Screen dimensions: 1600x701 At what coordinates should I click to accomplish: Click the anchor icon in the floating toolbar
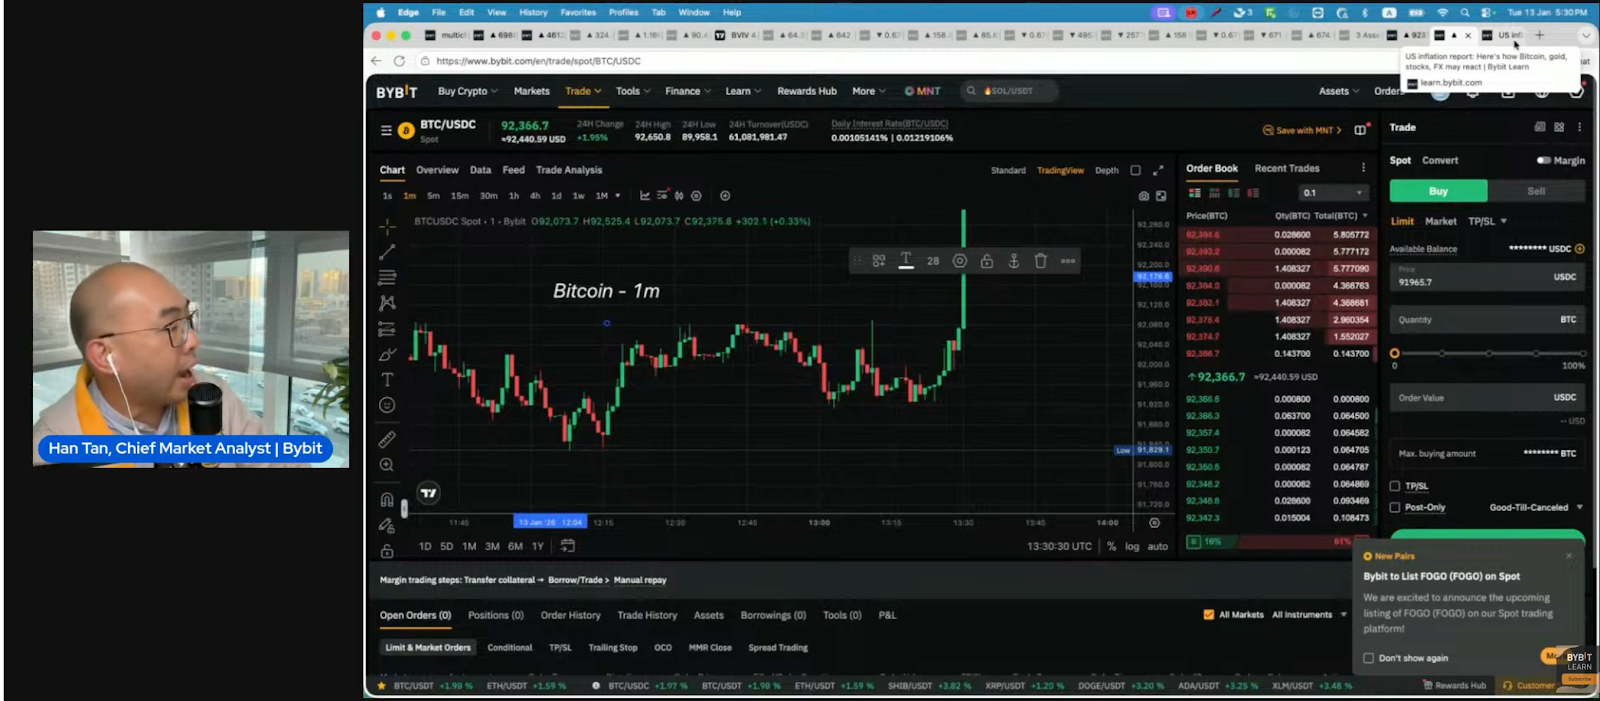point(1014,260)
